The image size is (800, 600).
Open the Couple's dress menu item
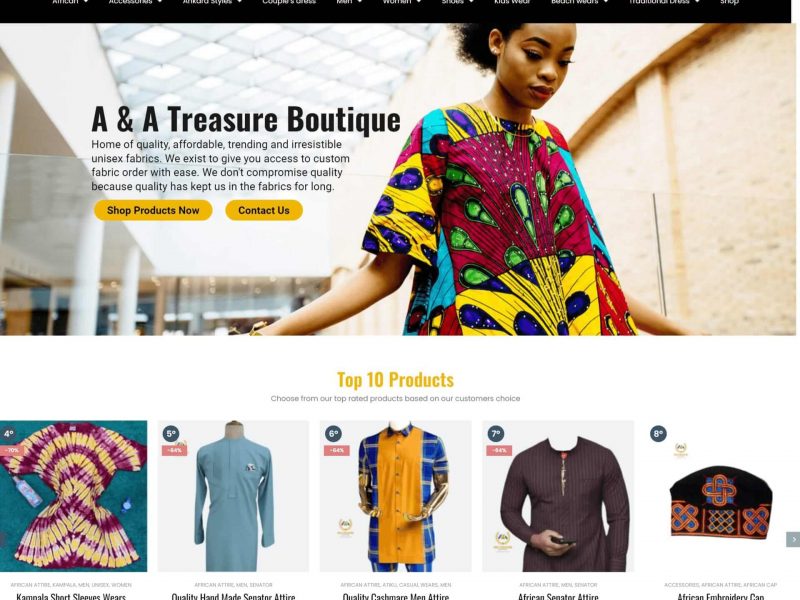289,2
